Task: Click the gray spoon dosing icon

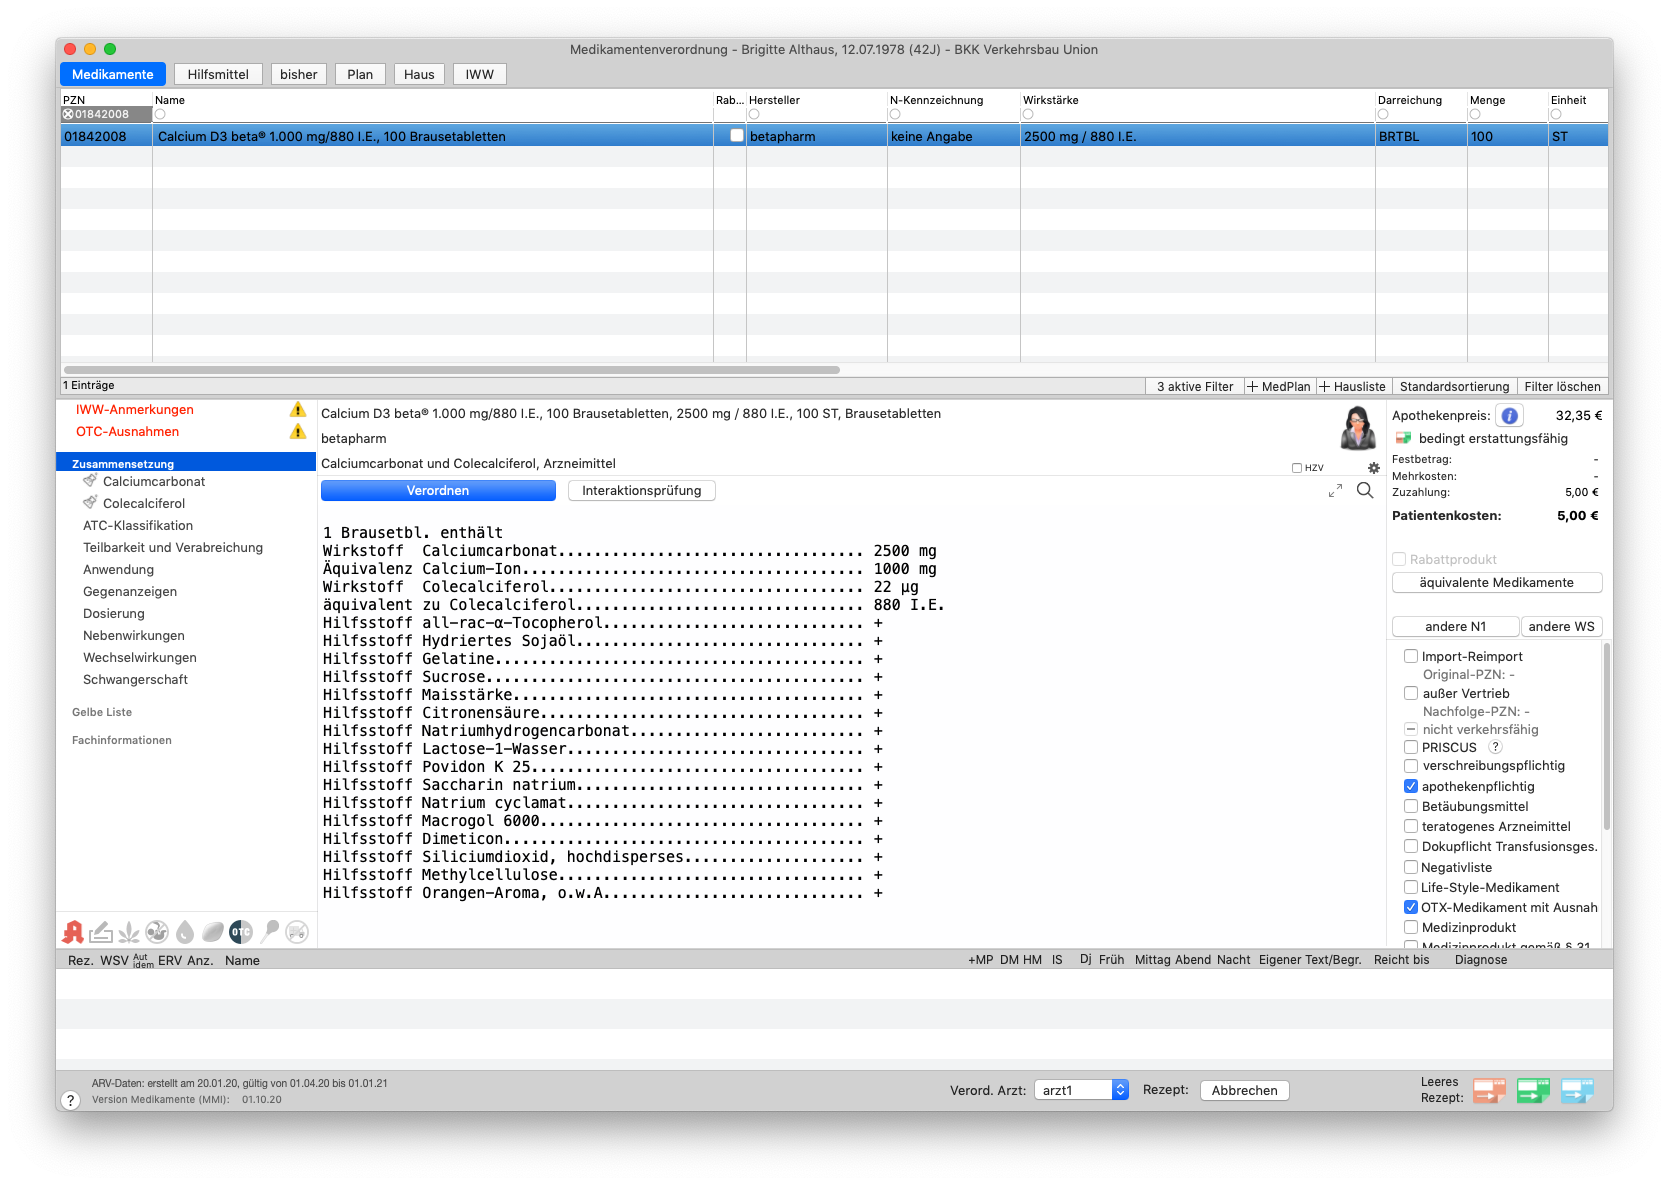Action: pos(269,932)
